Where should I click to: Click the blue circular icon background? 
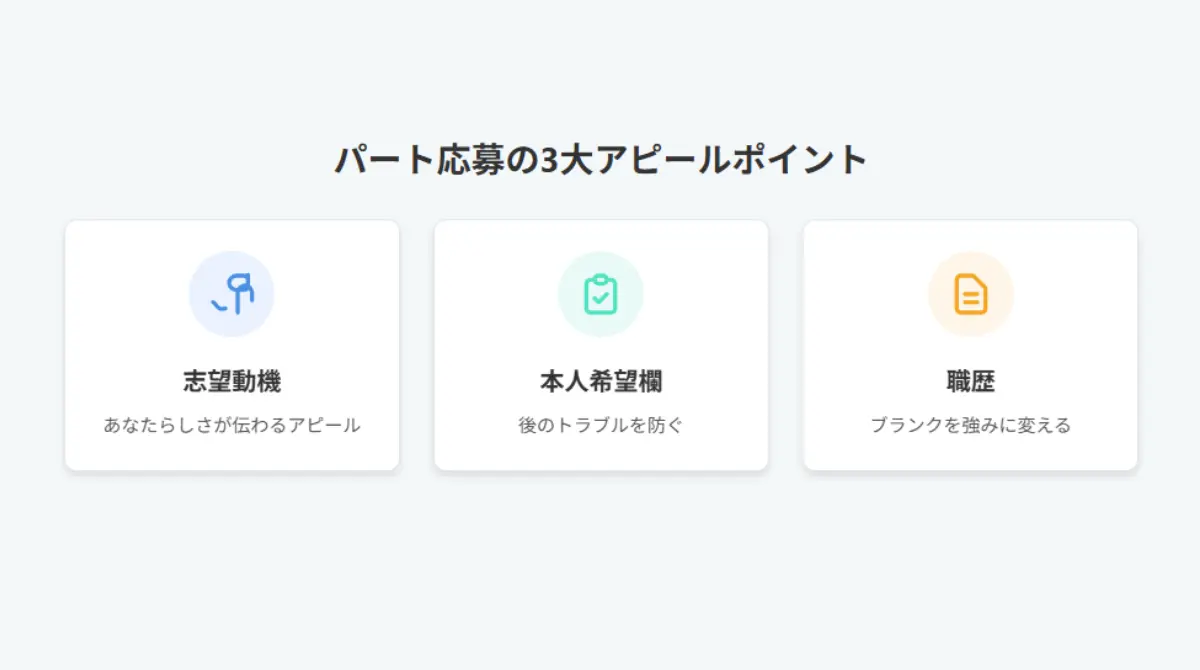coord(233,292)
